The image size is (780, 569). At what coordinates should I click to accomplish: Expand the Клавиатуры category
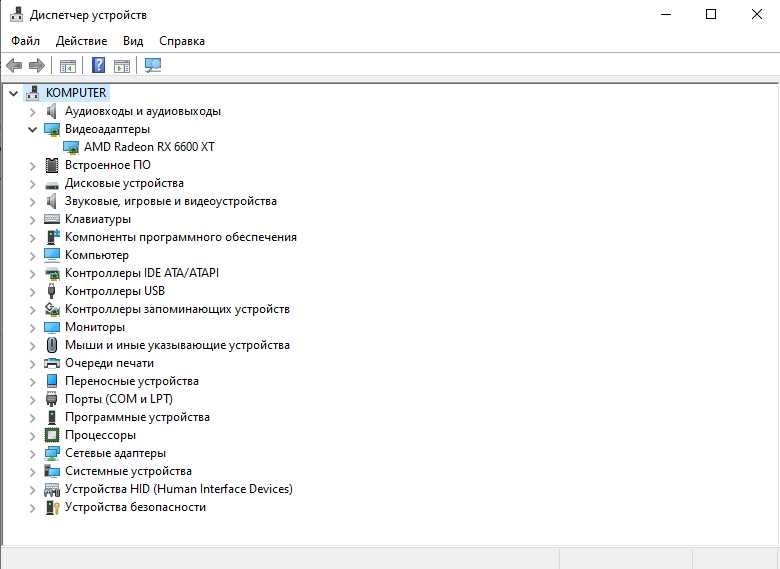33,220
